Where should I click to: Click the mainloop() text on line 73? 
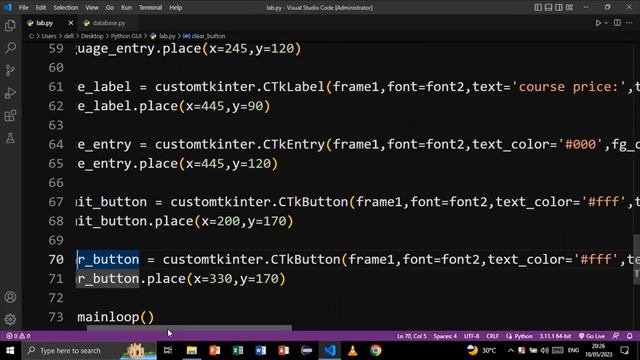(116, 317)
